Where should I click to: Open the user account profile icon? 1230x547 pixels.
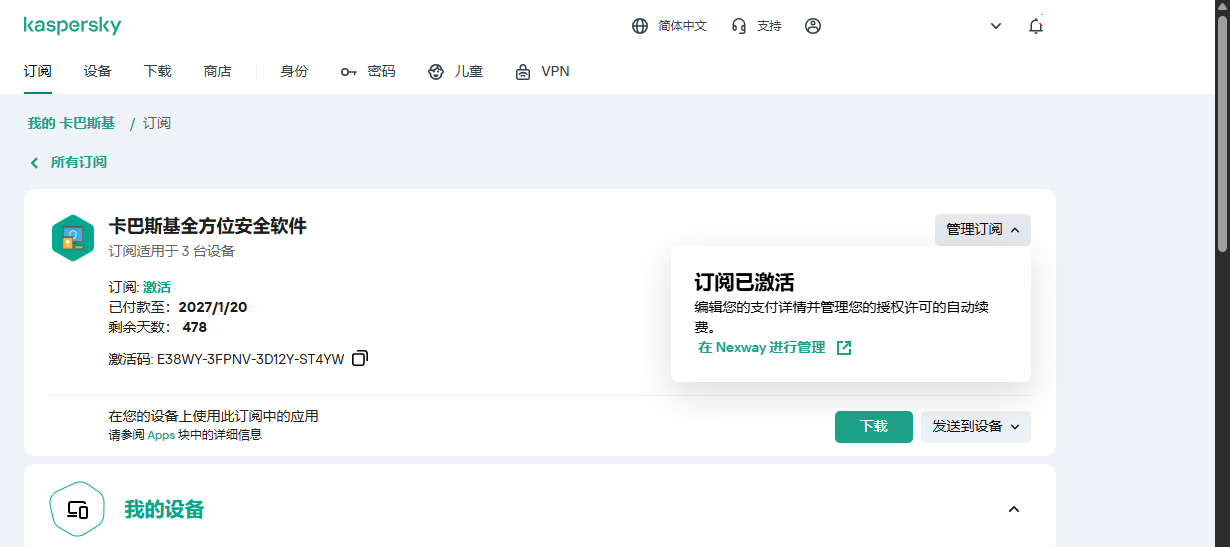tap(813, 26)
